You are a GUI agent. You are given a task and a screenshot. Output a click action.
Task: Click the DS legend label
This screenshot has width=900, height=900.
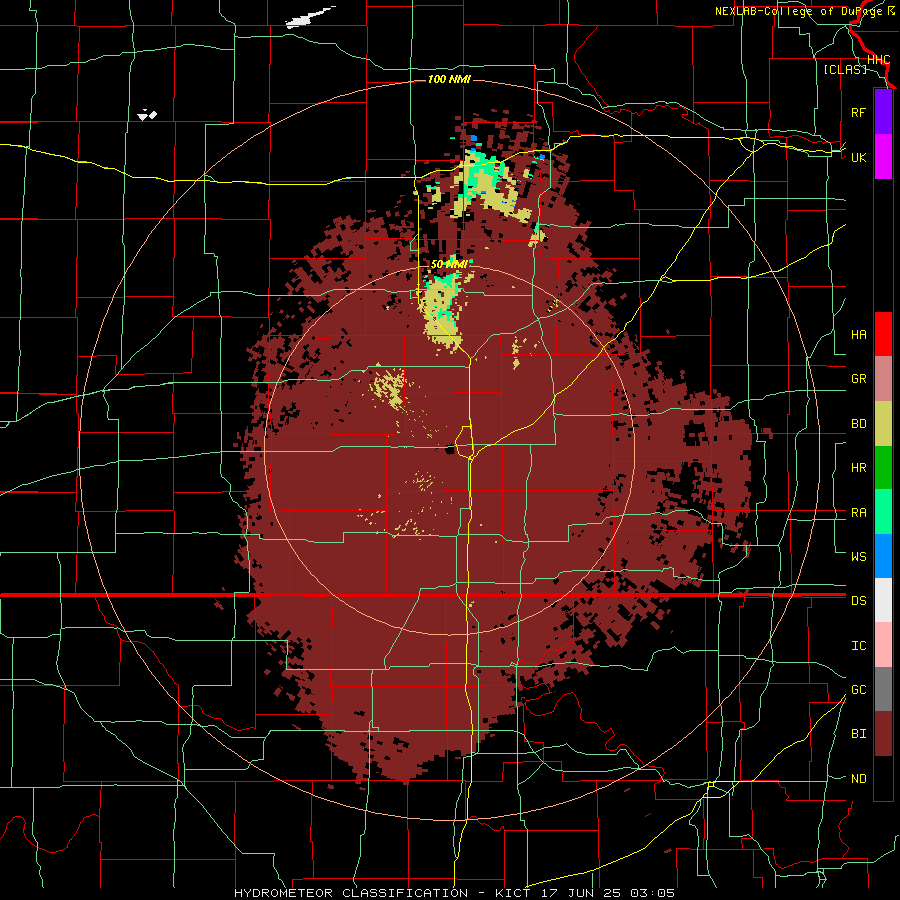858,601
